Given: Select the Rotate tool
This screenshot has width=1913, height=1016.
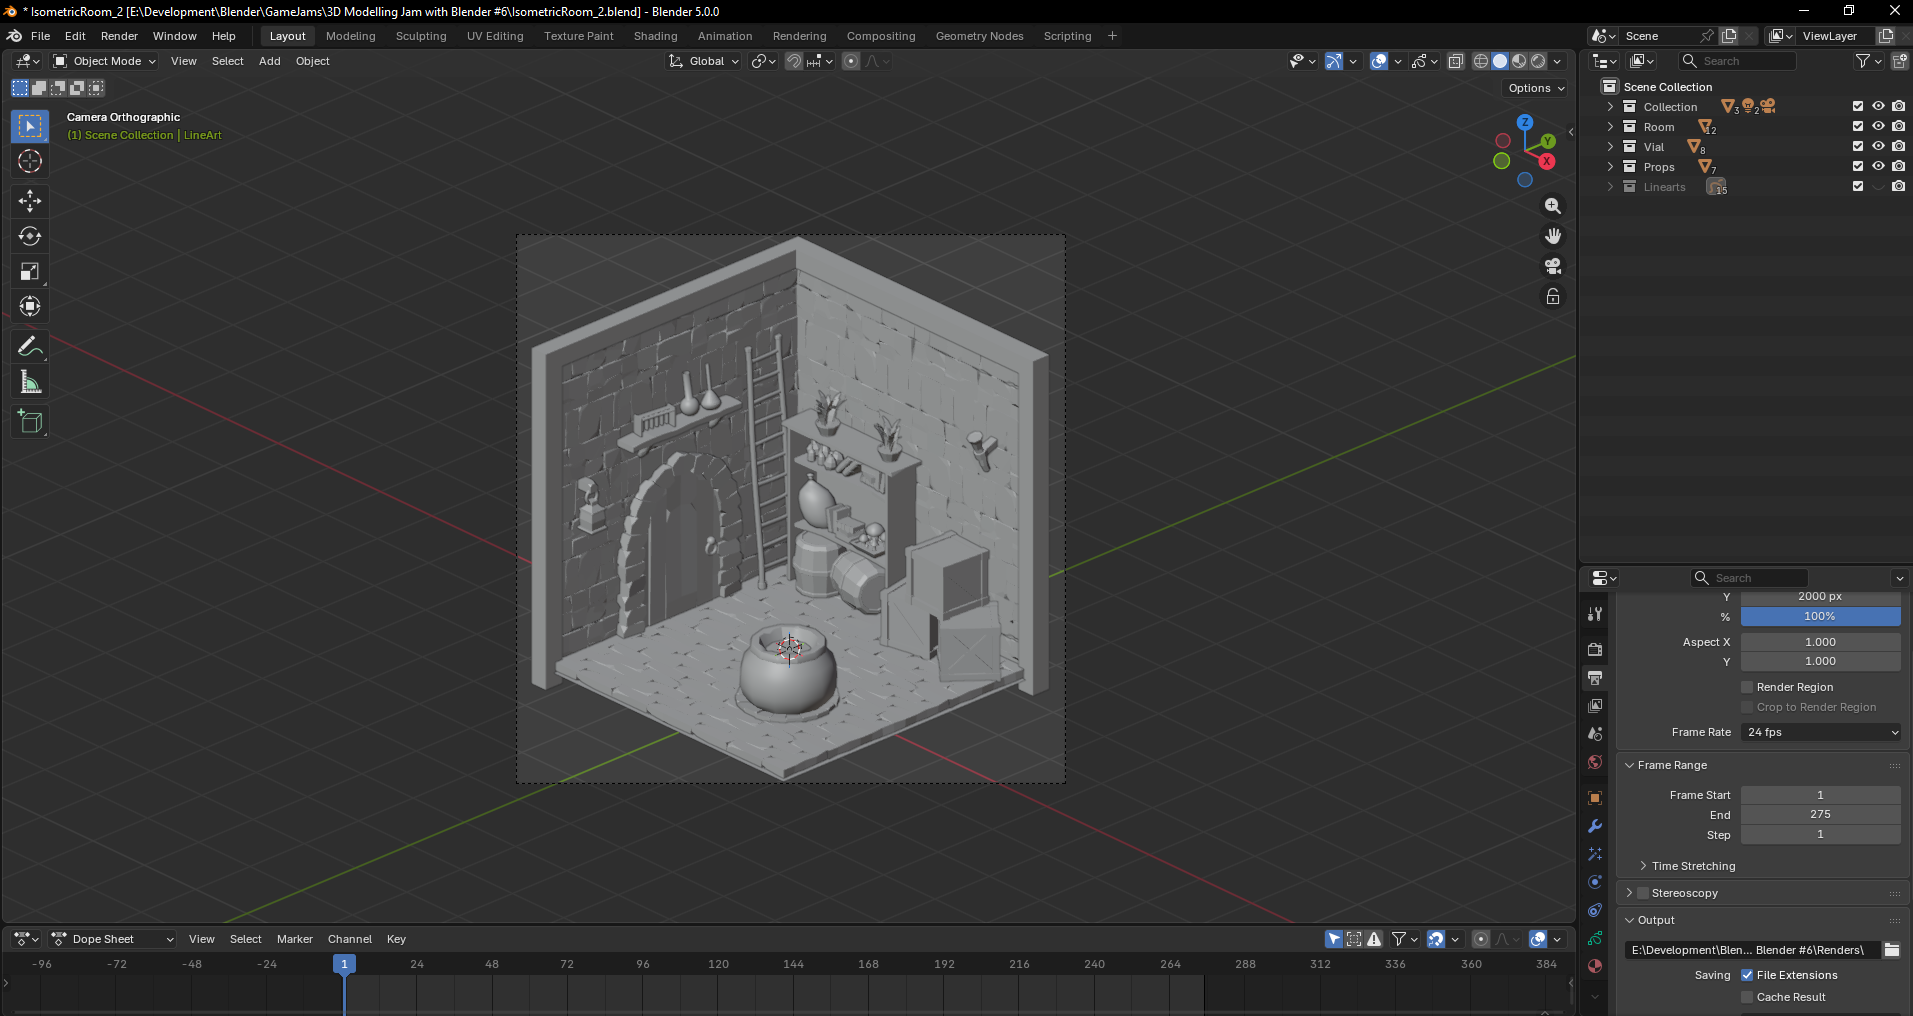Looking at the screenshot, I should [x=30, y=236].
